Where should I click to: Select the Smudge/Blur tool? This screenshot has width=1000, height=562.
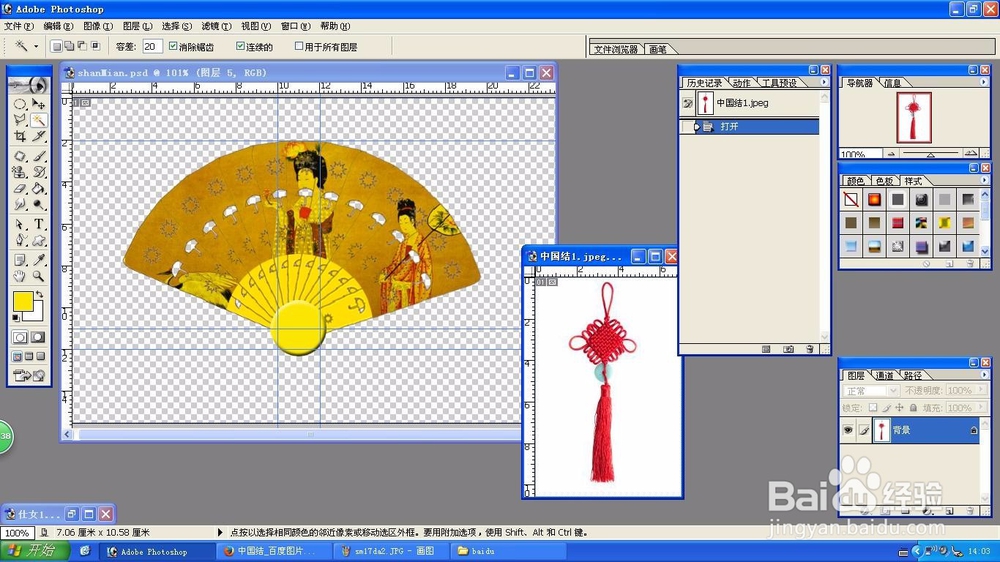[20, 204]
